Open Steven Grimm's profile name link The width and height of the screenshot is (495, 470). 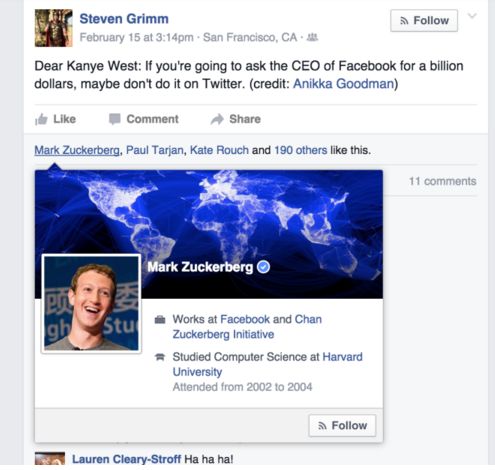124,19
